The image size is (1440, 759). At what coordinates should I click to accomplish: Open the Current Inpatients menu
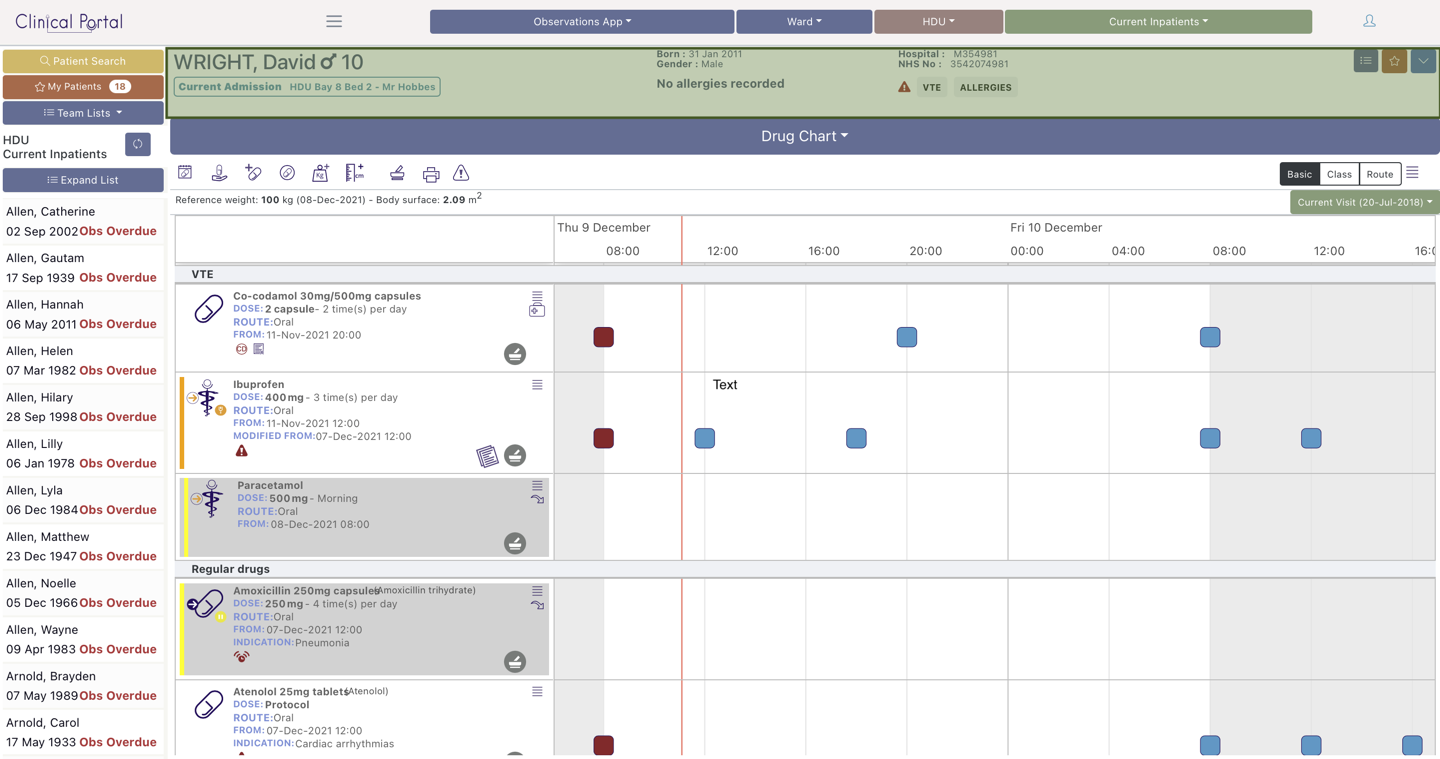coord(1158,22)
